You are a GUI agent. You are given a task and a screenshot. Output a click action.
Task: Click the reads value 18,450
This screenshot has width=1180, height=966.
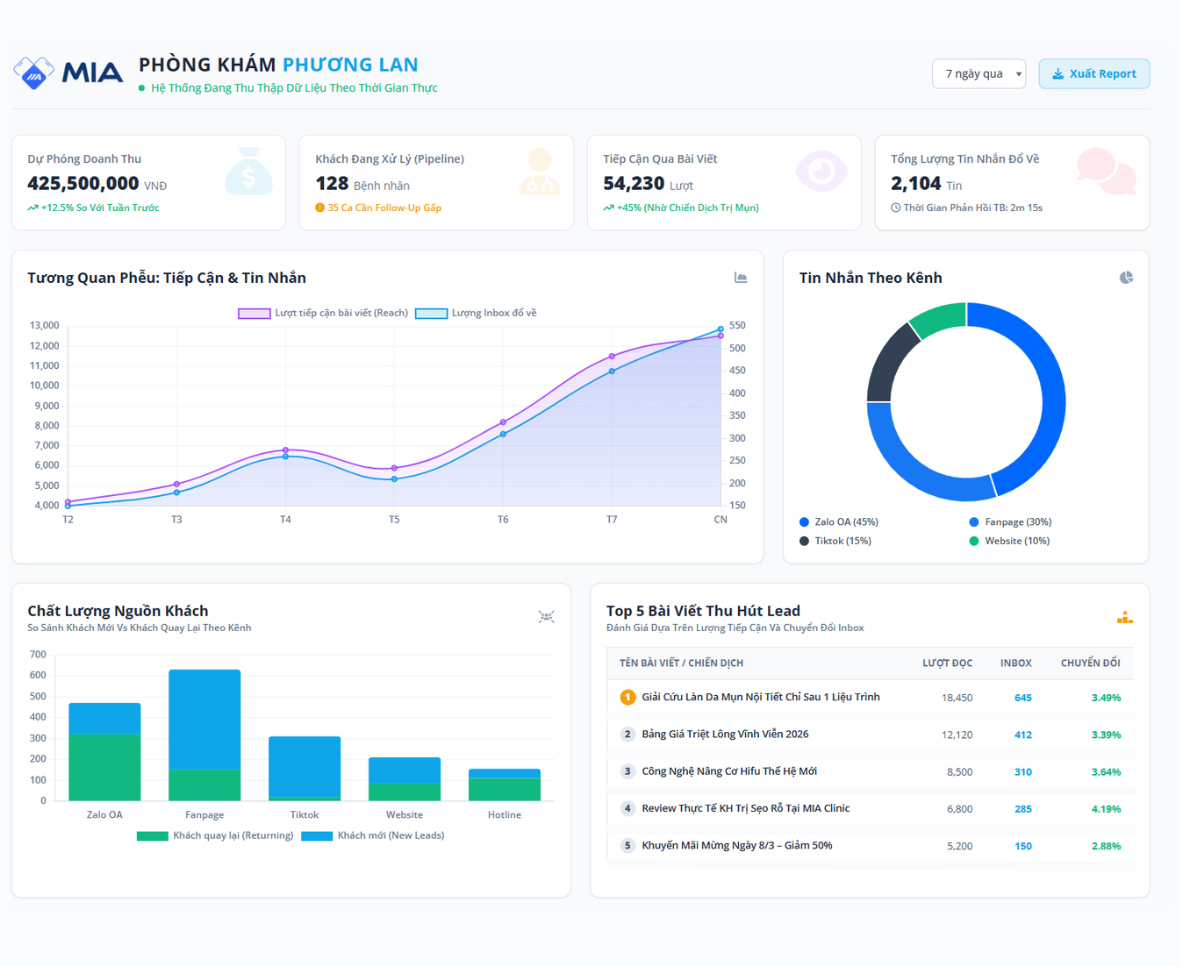coord(956,697)
